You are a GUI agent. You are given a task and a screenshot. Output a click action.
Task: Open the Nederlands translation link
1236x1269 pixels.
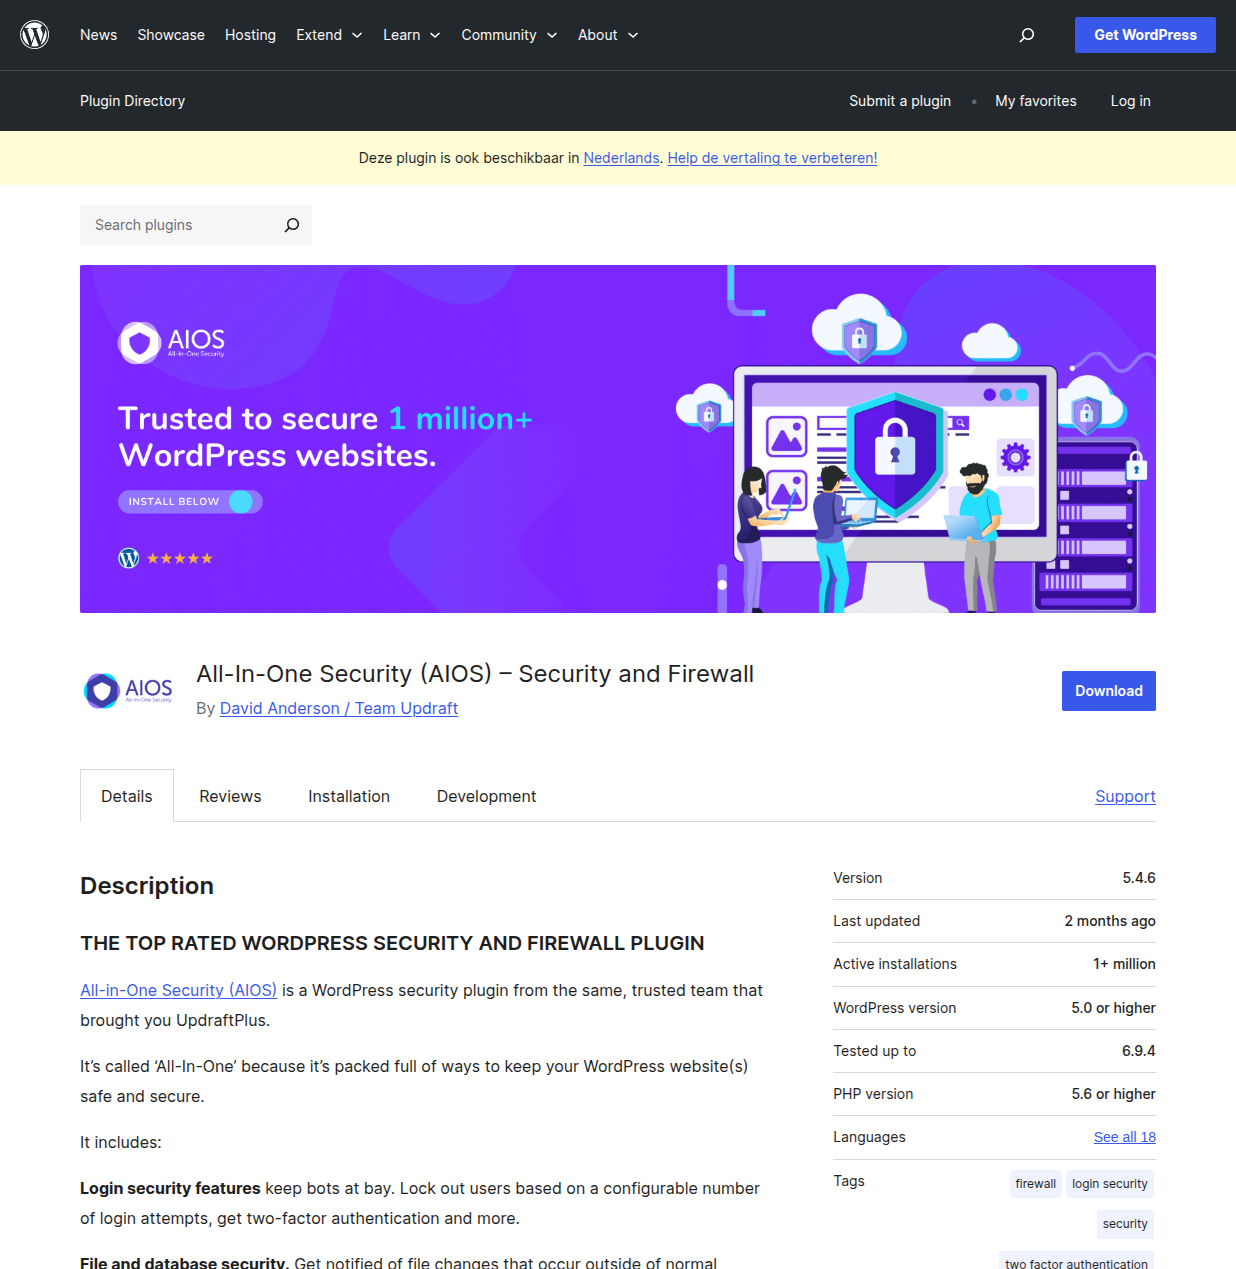pyautogui.click(x=621, y=158)
